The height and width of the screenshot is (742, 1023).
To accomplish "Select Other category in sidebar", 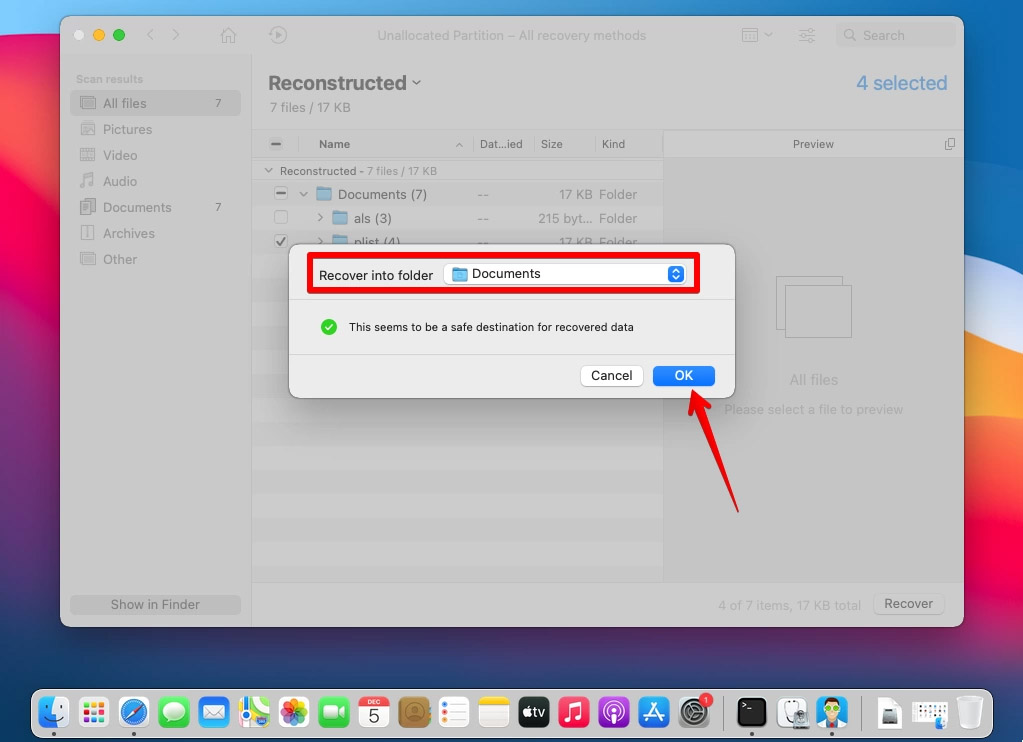I will tap(155, 259).
